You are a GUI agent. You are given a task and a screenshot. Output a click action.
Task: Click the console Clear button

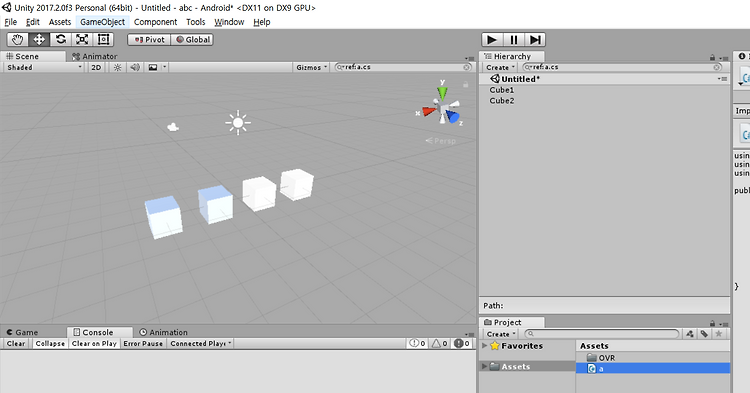click(x=16, y=343)
